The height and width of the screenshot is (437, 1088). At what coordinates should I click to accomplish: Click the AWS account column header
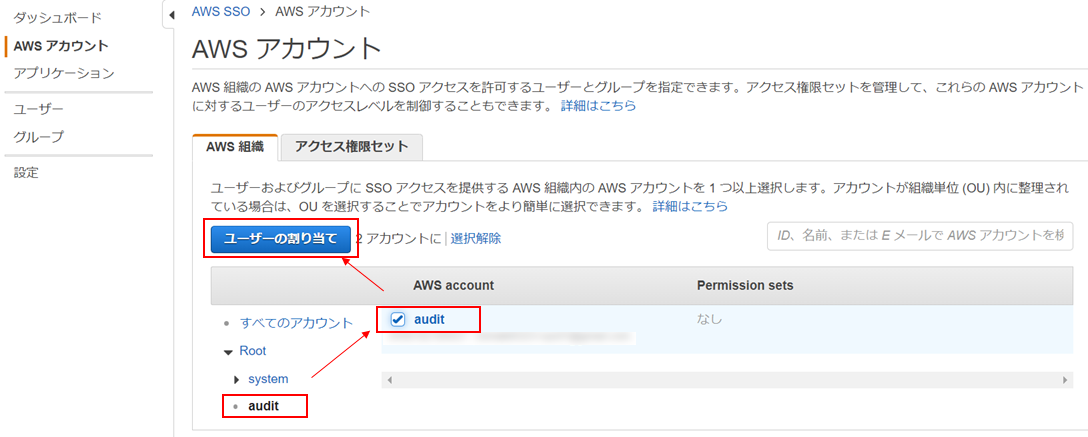coord(453,285)
